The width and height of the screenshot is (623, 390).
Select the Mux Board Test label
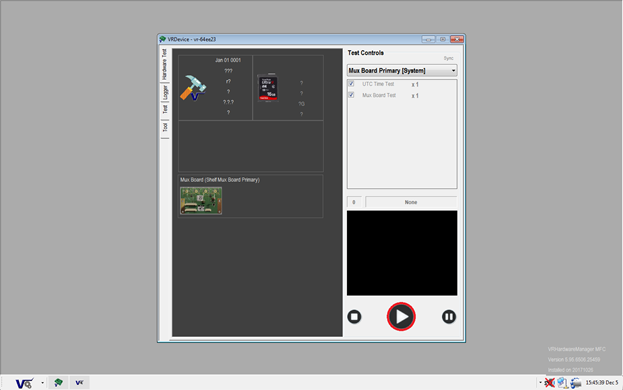tap(379, 95)
